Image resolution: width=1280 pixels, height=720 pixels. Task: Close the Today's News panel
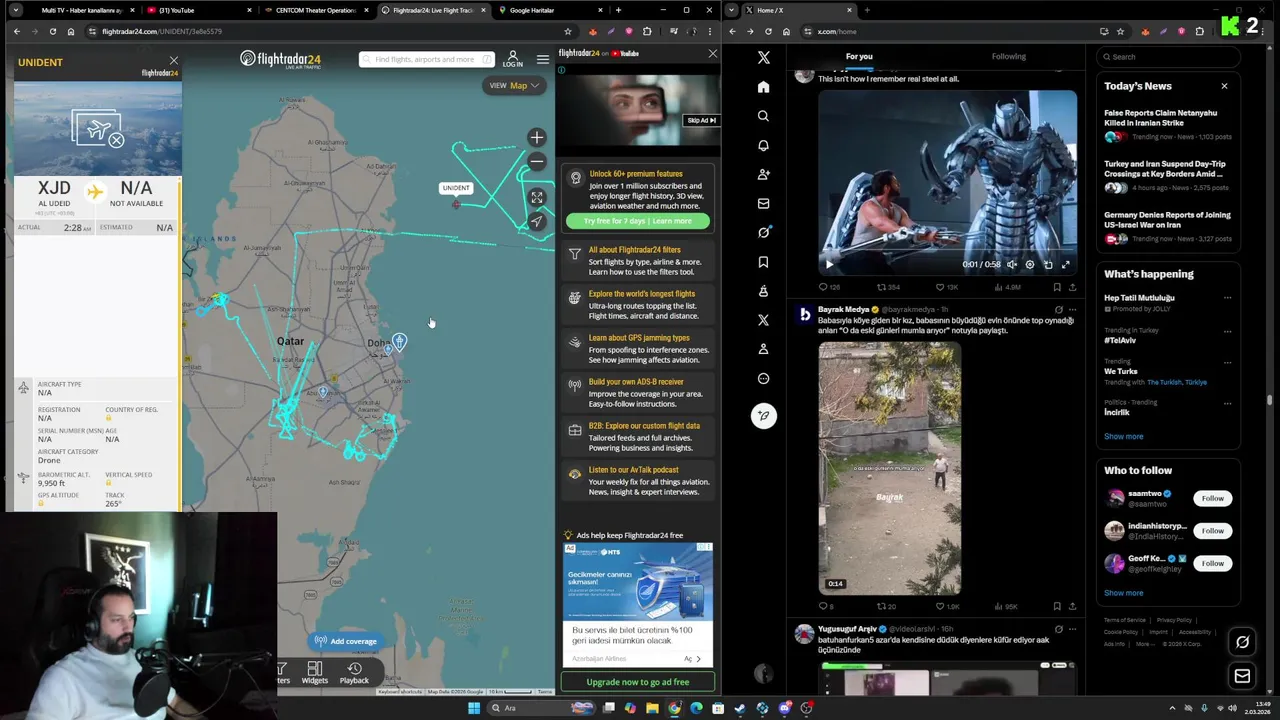[x=1224, y=86]
